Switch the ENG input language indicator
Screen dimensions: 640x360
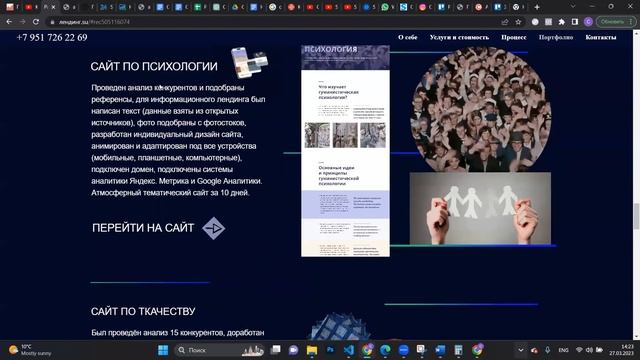(x=563, y=350)
